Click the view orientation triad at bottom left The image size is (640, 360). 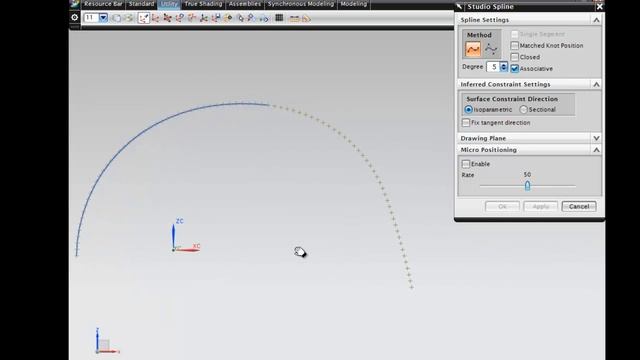tap(107, 341)
